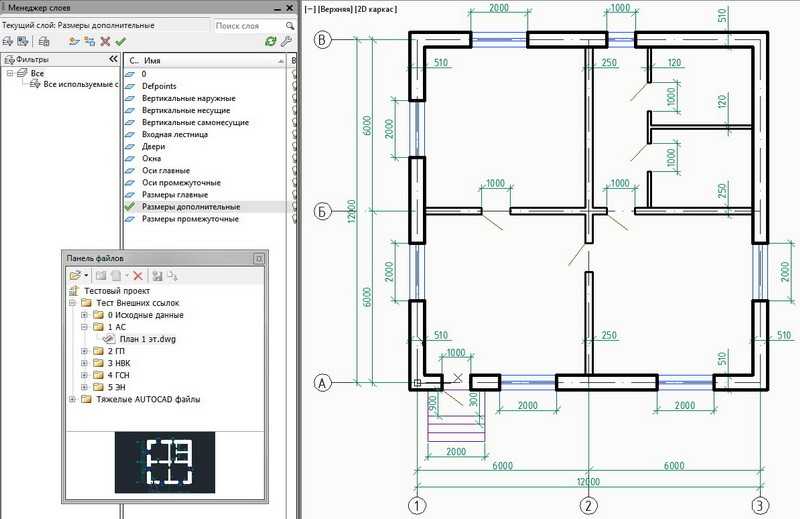Click status icon of Окна layer
800x519 pixels.
(130, 159)
